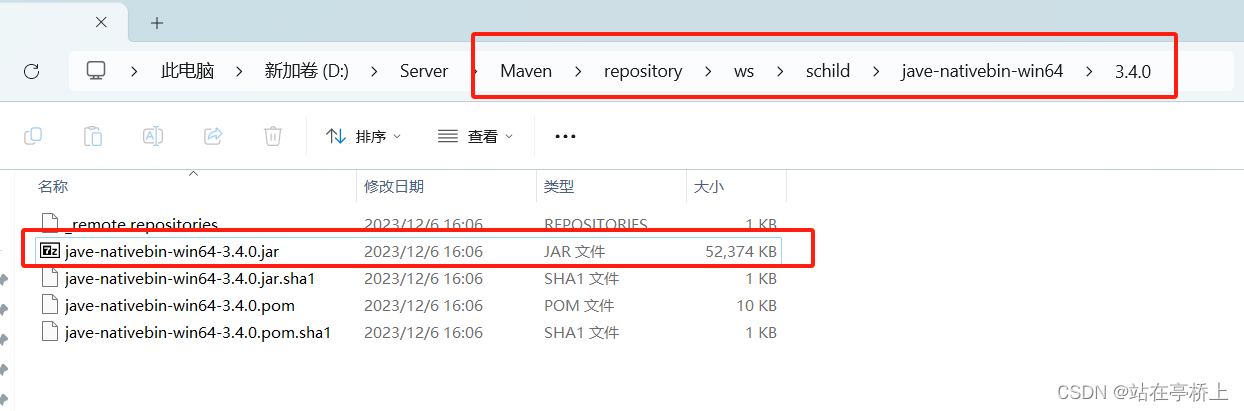Expand chevron after repository breadcrumb
The image size is (1244, 411).
pos(708,71)
